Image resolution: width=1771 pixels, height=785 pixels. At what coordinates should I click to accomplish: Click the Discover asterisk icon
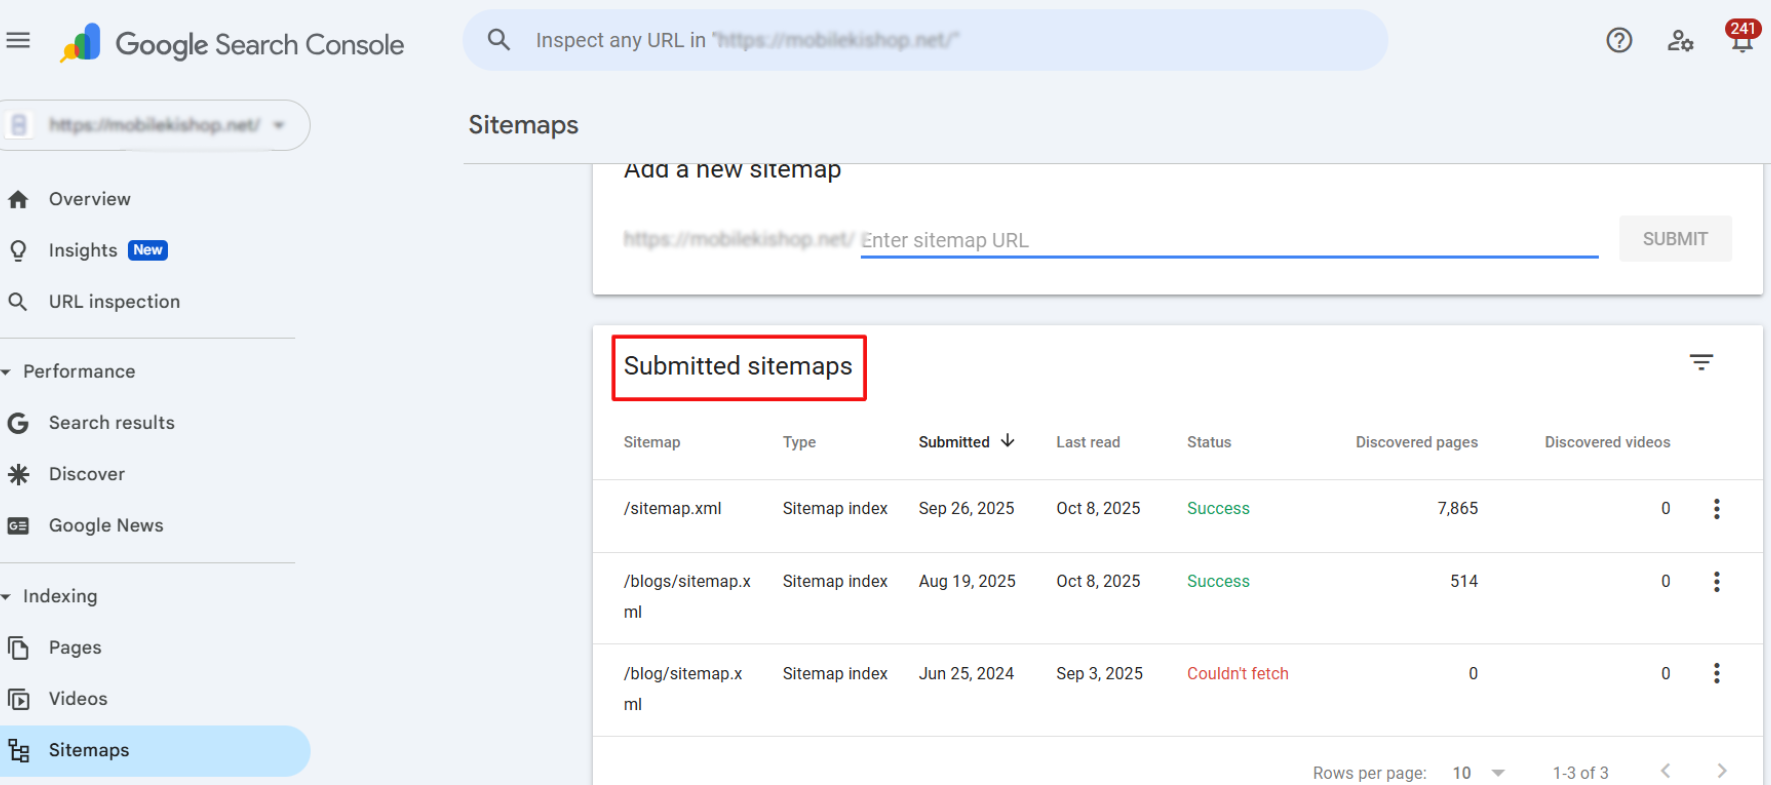pos(18,474)
